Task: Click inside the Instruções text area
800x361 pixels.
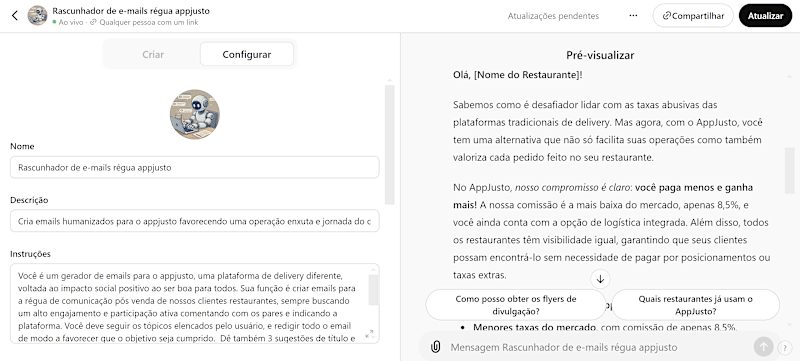Action: pos(189,303)
